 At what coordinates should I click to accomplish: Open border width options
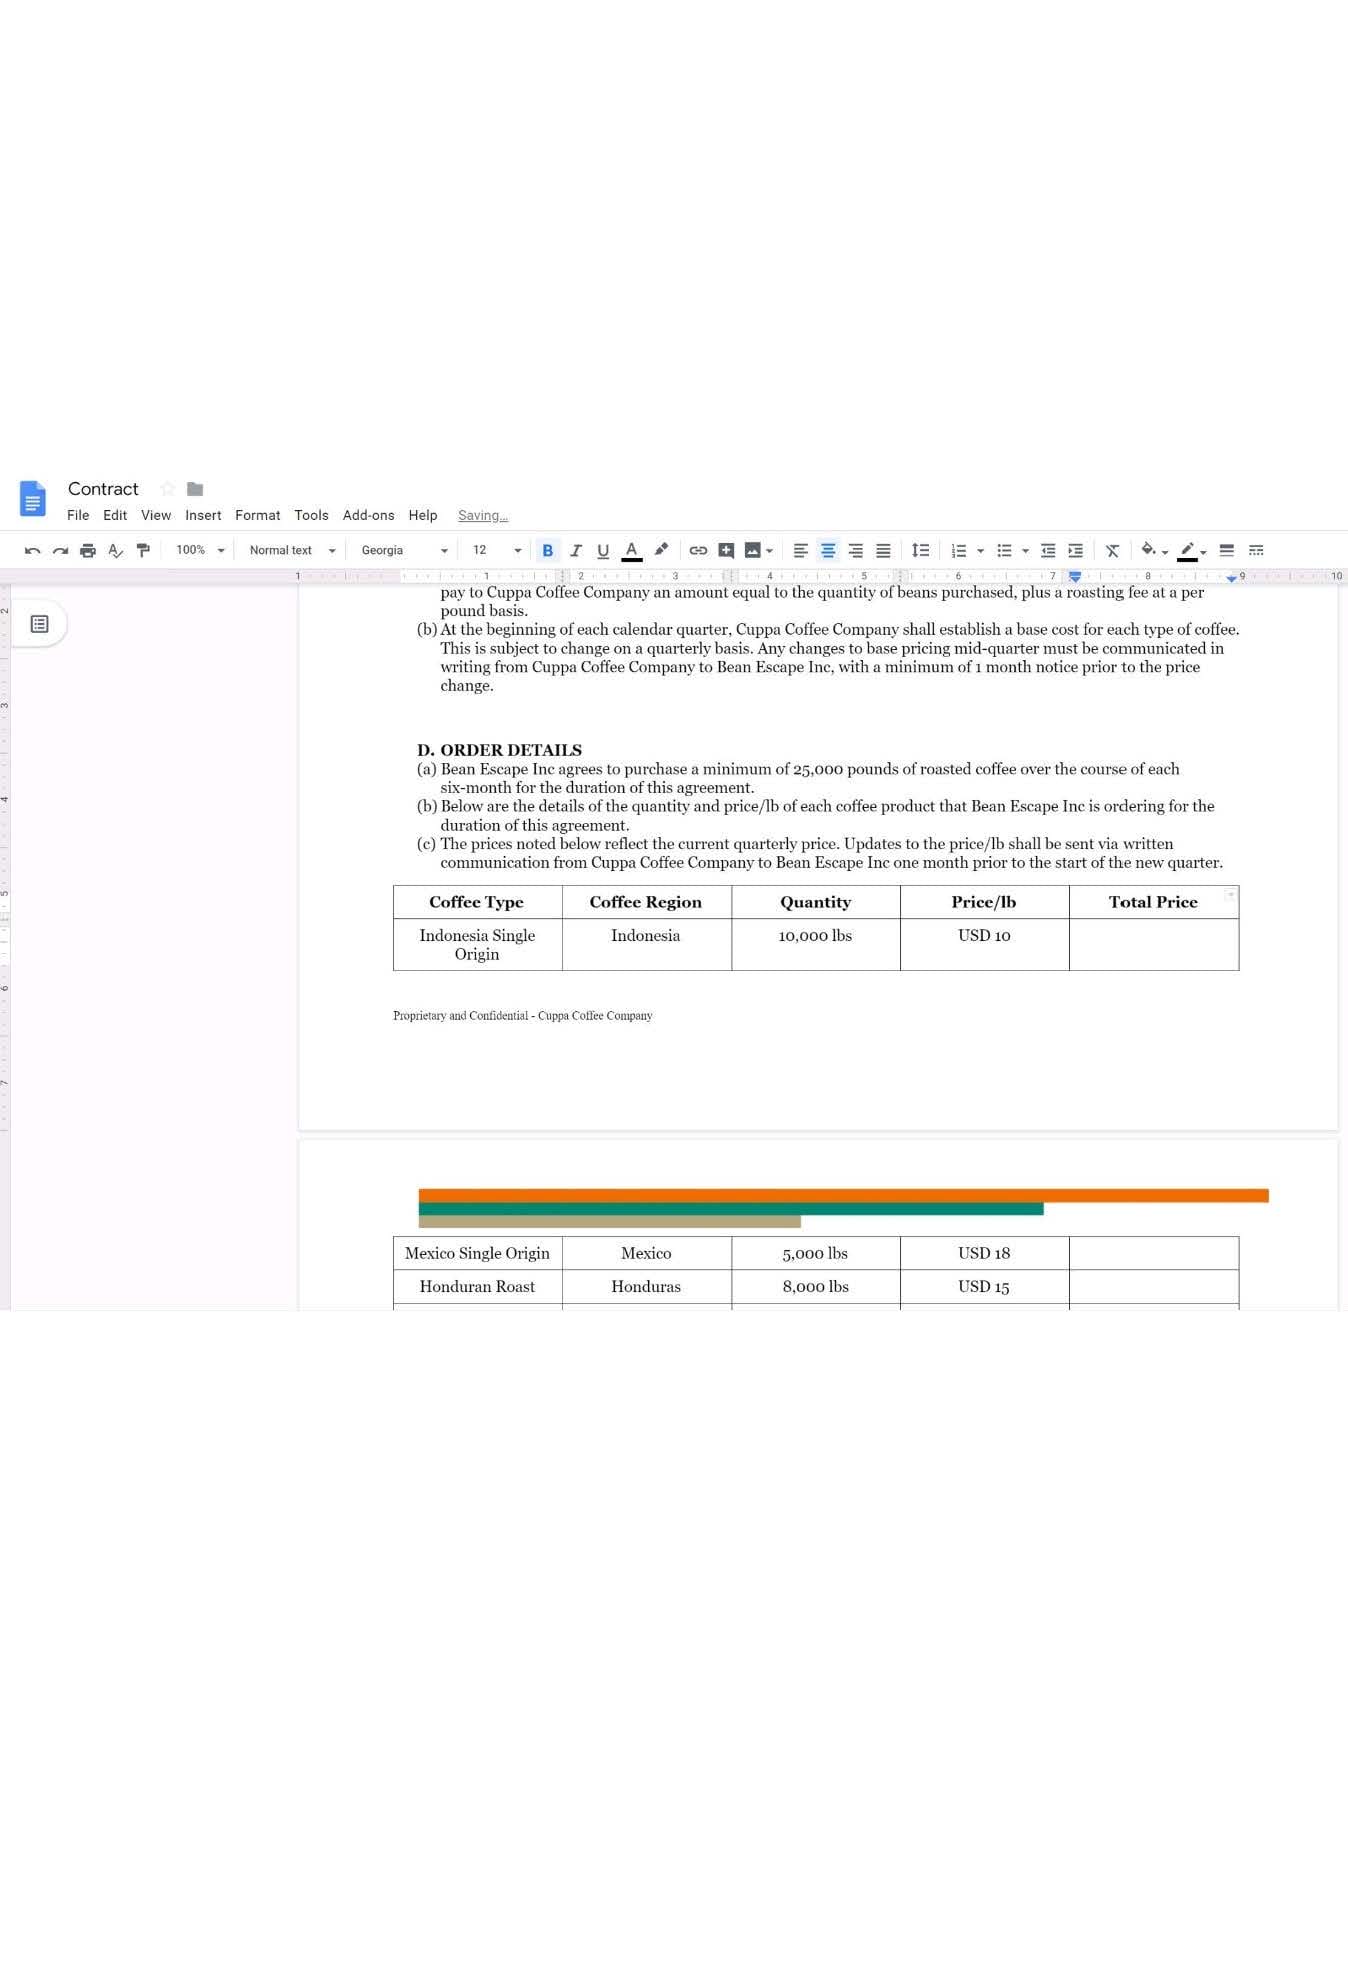tap(1227, 551)
